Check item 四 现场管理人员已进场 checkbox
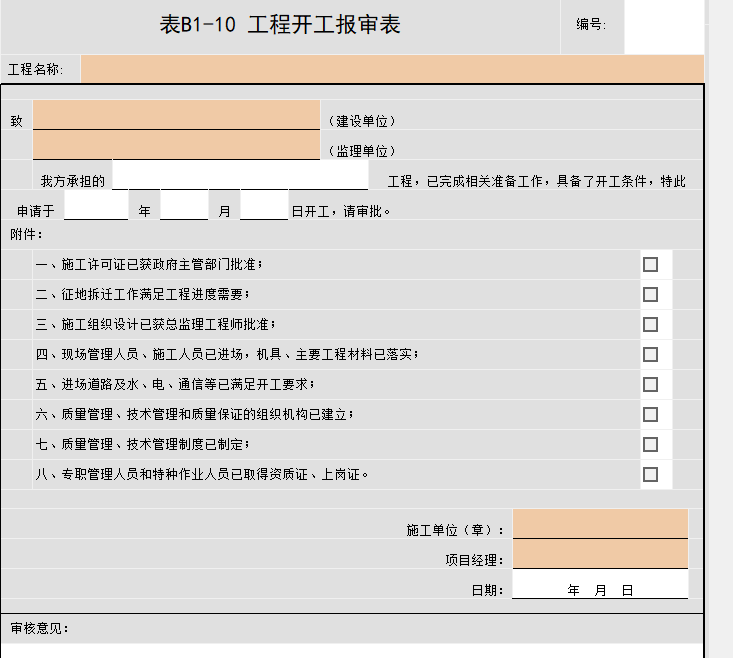The width and height of the screenshot is (733, 658). tap(650, 354)
